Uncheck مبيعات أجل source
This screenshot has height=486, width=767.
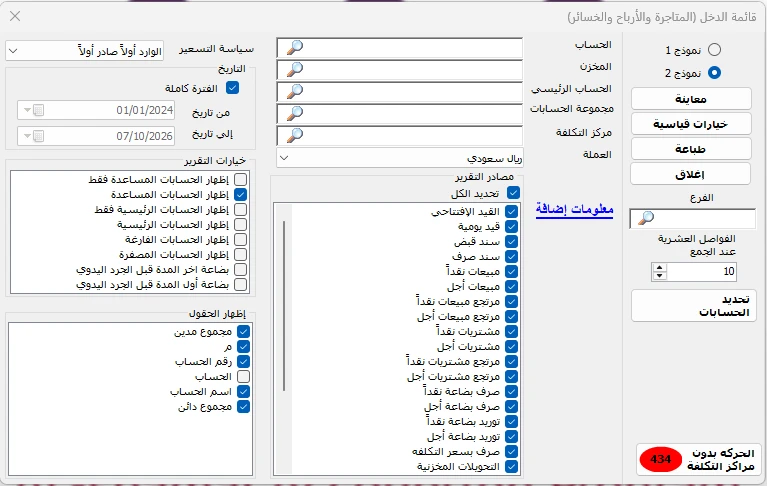tap(512, 287)
